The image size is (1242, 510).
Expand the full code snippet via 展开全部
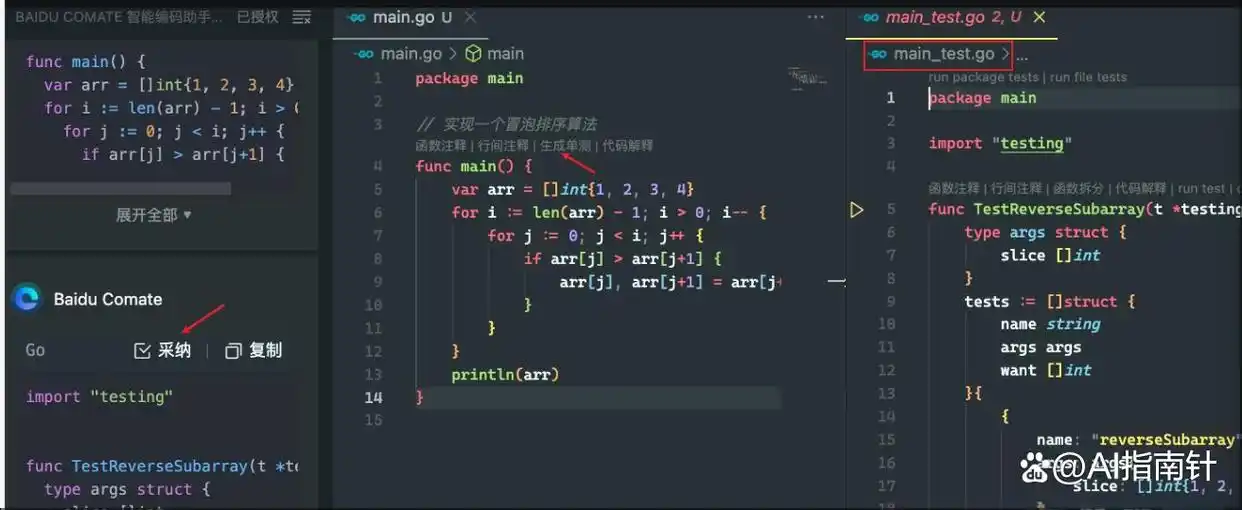tap(153, 215)
